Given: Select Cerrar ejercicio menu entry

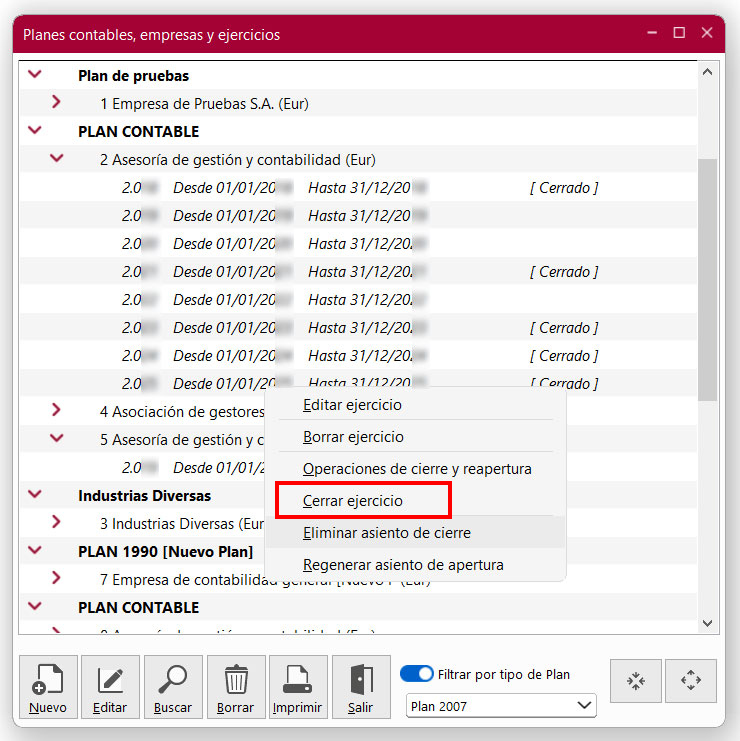Looking at the screenshot, I should pos(416,500).
